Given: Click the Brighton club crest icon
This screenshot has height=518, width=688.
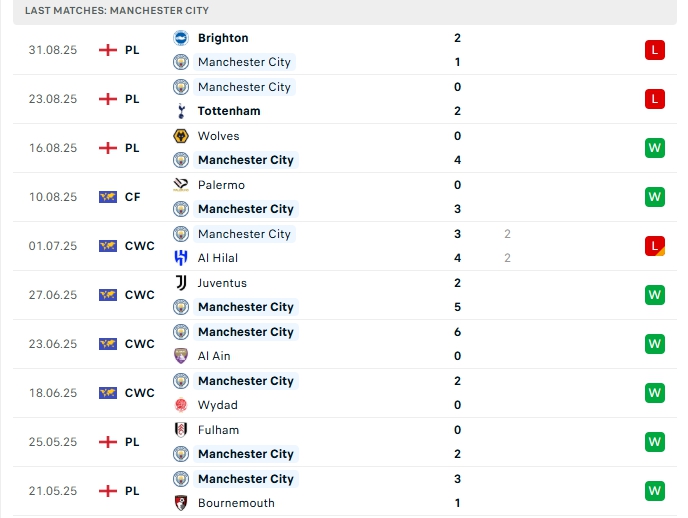Looking at the screenshot, I should (181, 38).
